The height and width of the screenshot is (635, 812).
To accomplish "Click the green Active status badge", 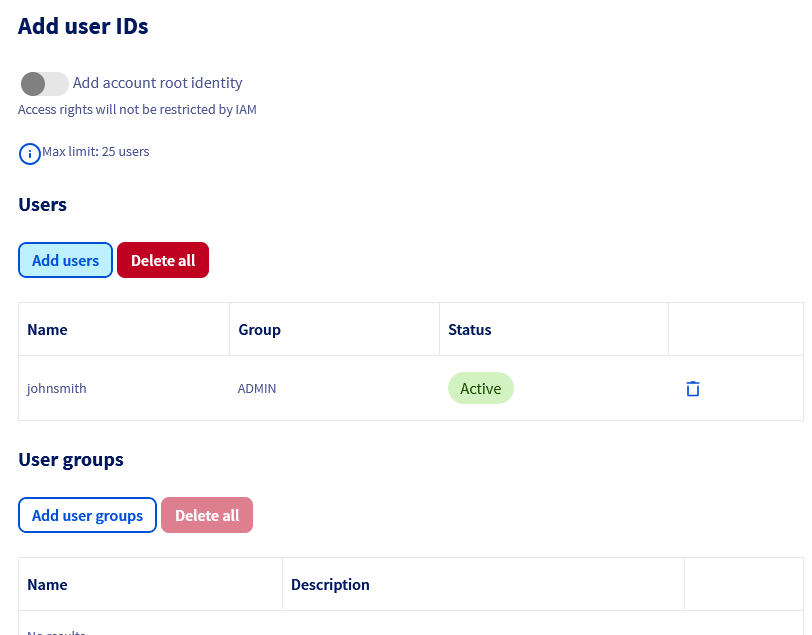I will click(x=480, y=388).
